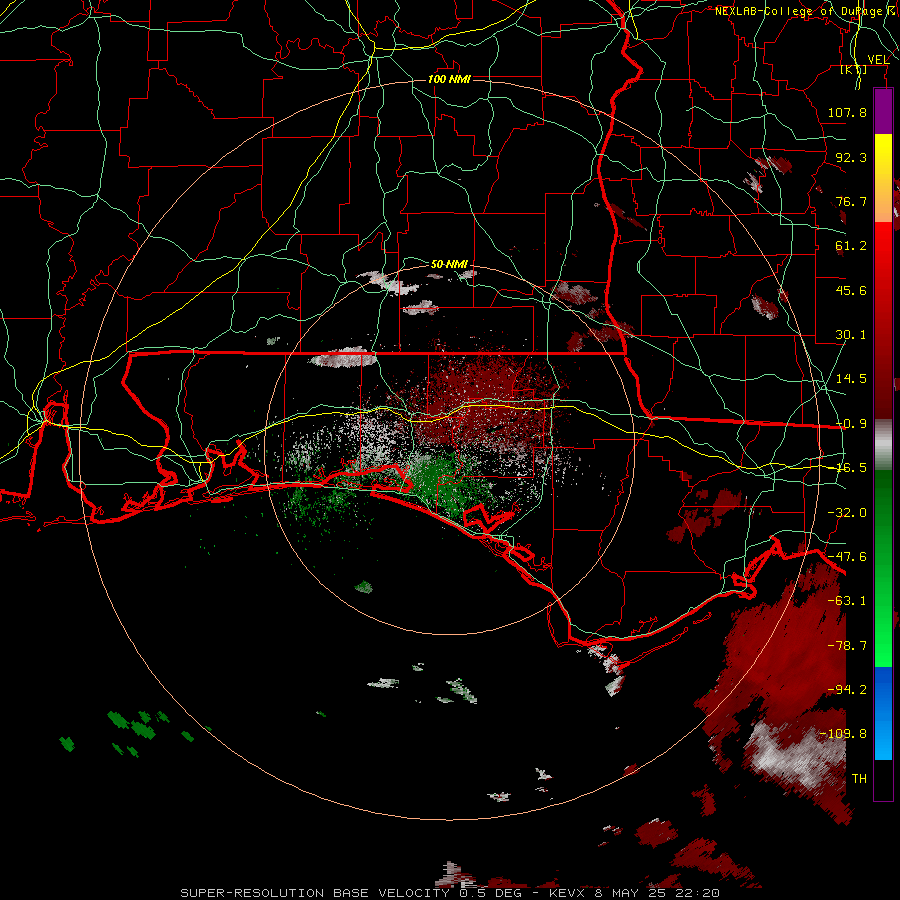Screen dimensions: 900x900
Task: Select the -47.6 velocity scale value
Action: pyautogui.click(x=847, y=557)
